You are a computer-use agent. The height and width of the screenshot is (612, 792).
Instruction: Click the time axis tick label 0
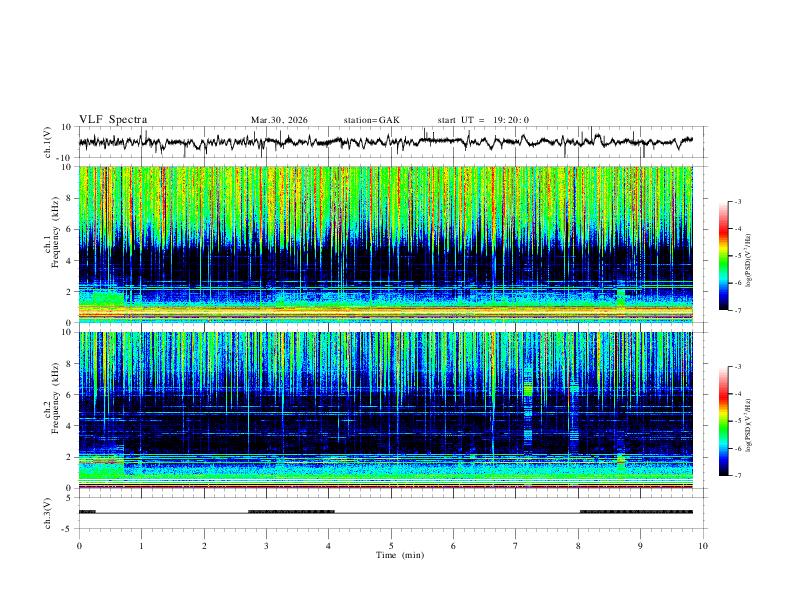[x=79, y=546]
